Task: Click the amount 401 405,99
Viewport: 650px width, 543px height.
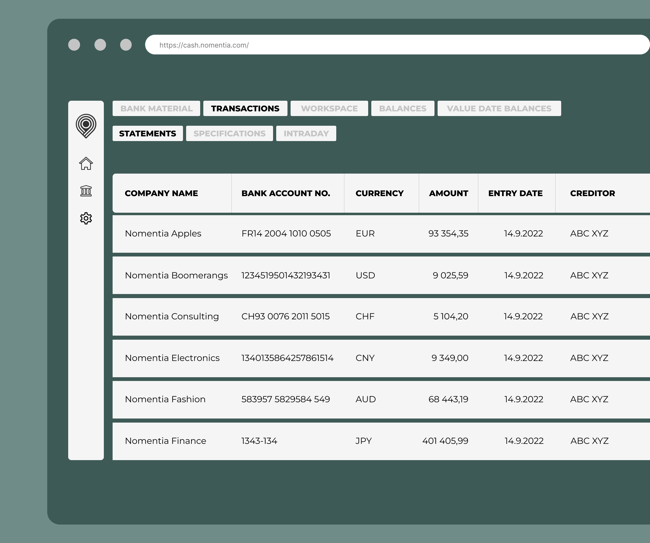Action: (x=445, y=441)
